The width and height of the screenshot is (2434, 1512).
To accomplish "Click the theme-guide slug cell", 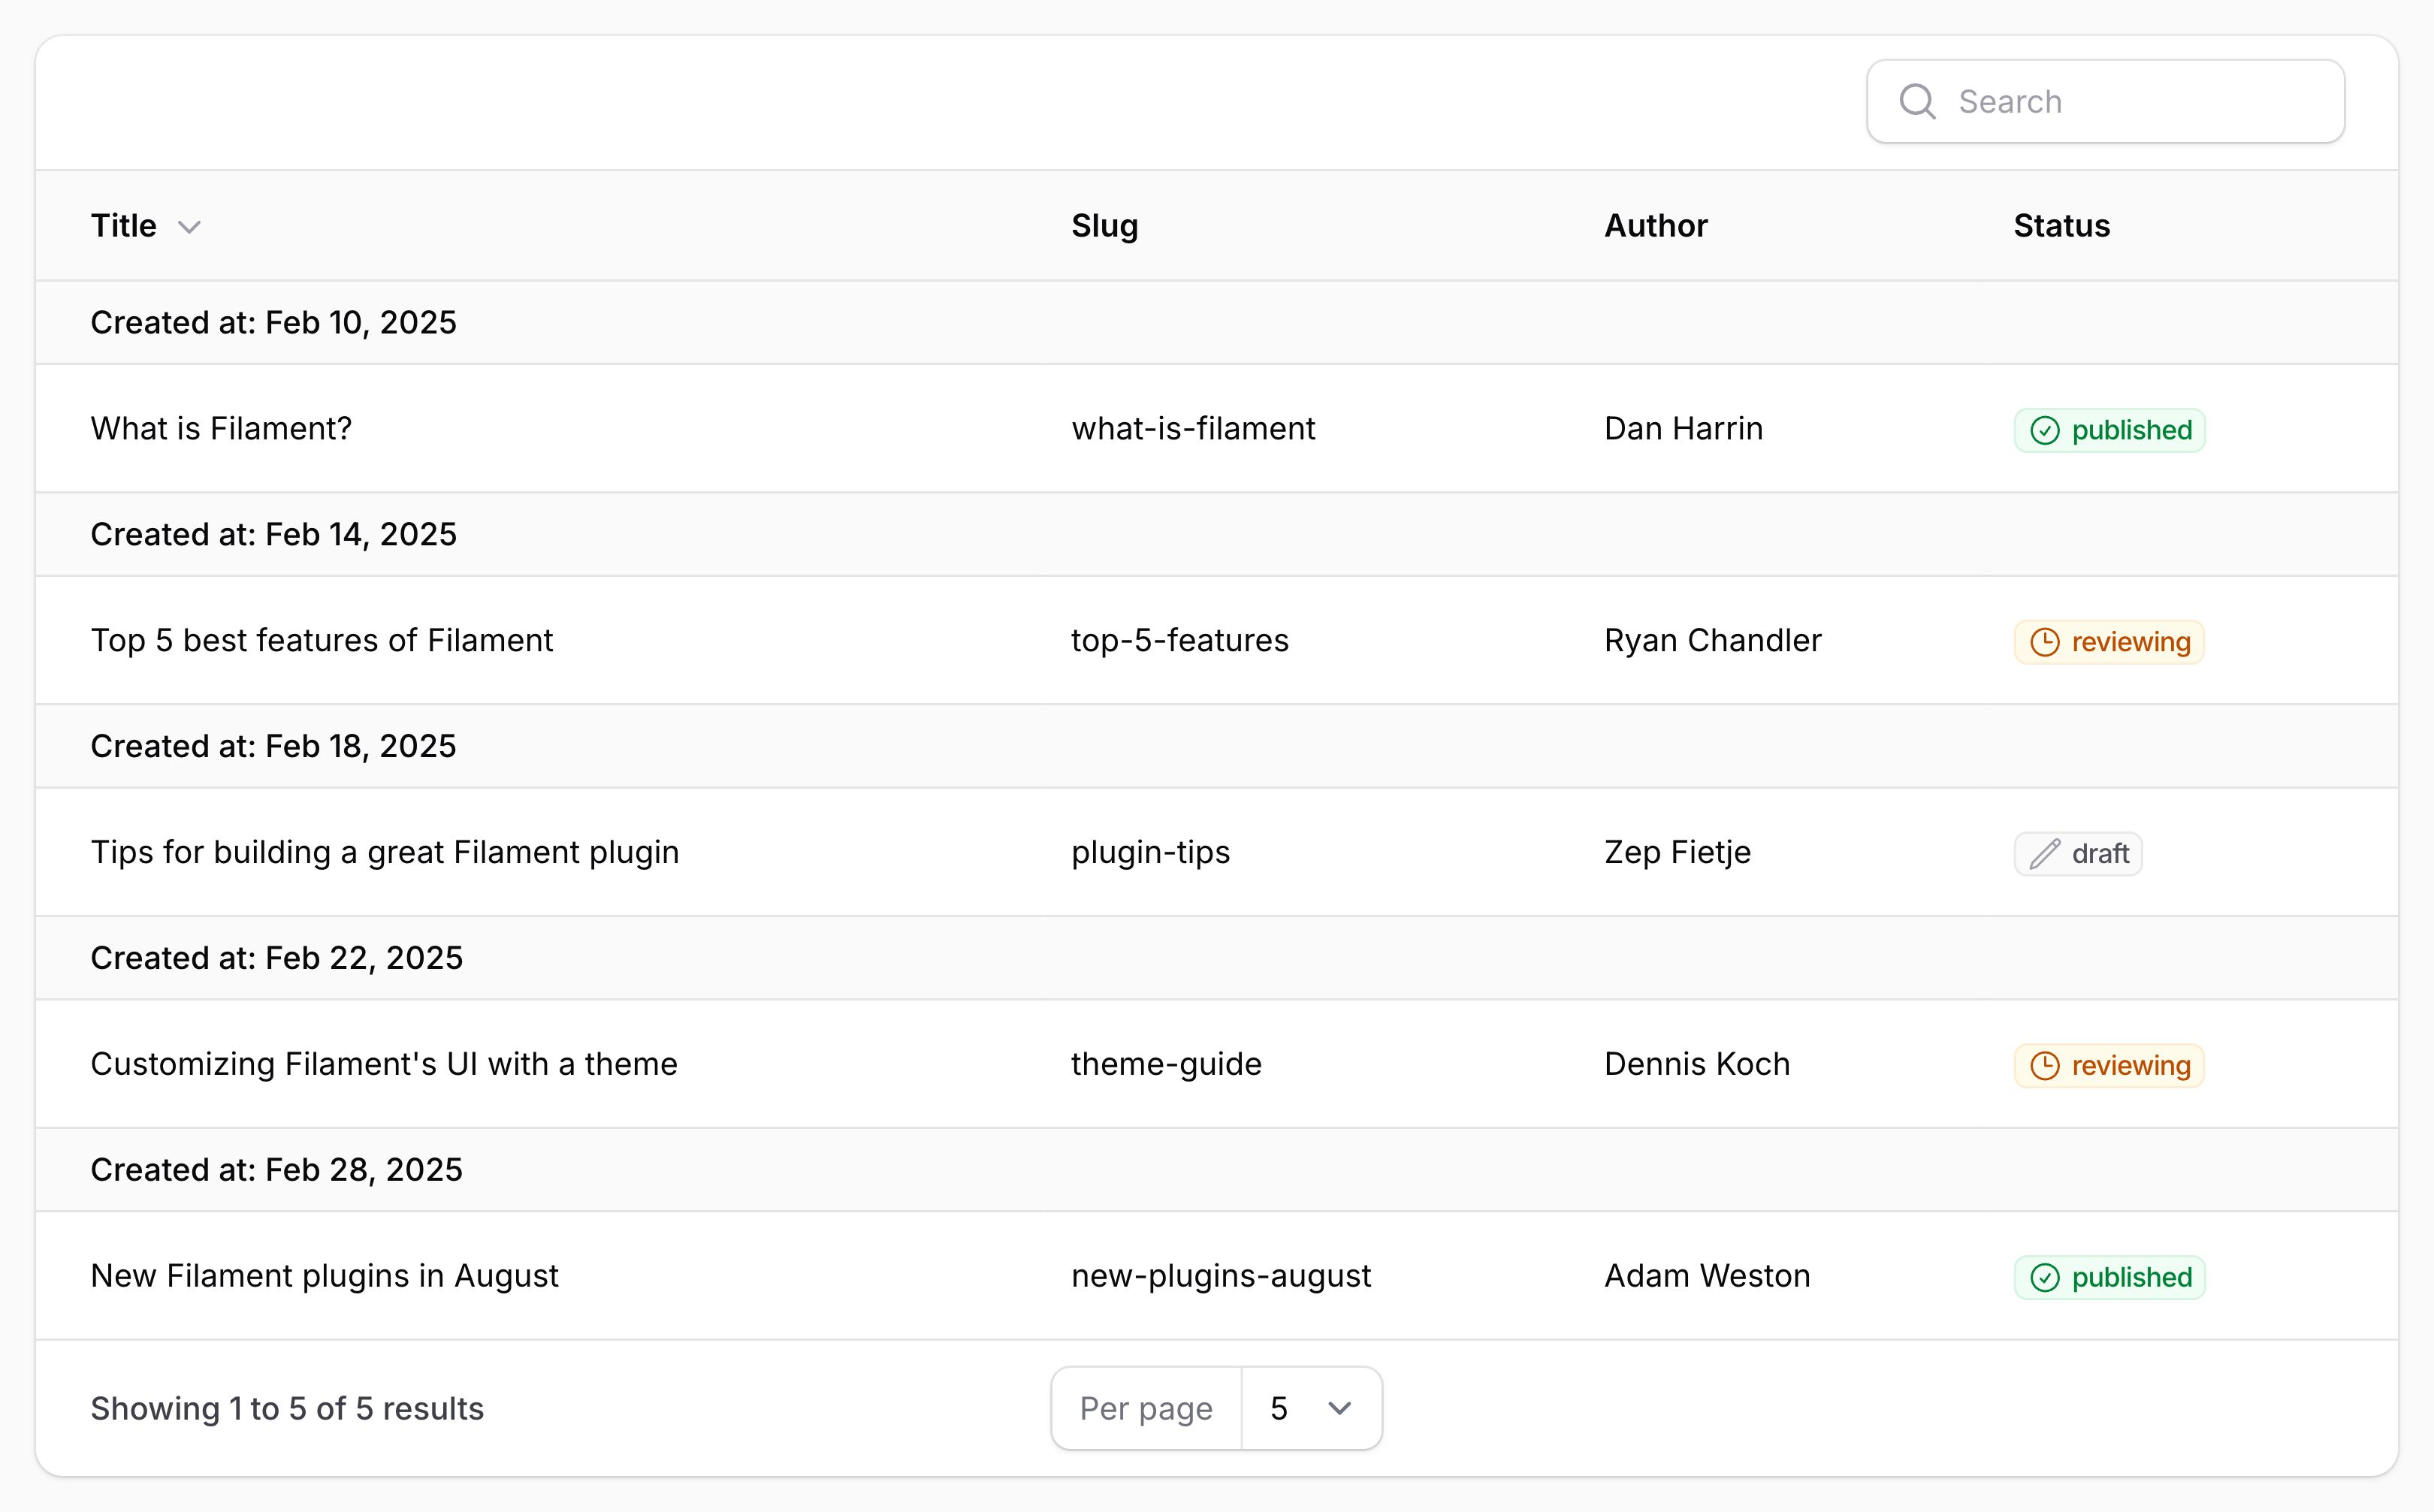I will coord(1166,1064).
